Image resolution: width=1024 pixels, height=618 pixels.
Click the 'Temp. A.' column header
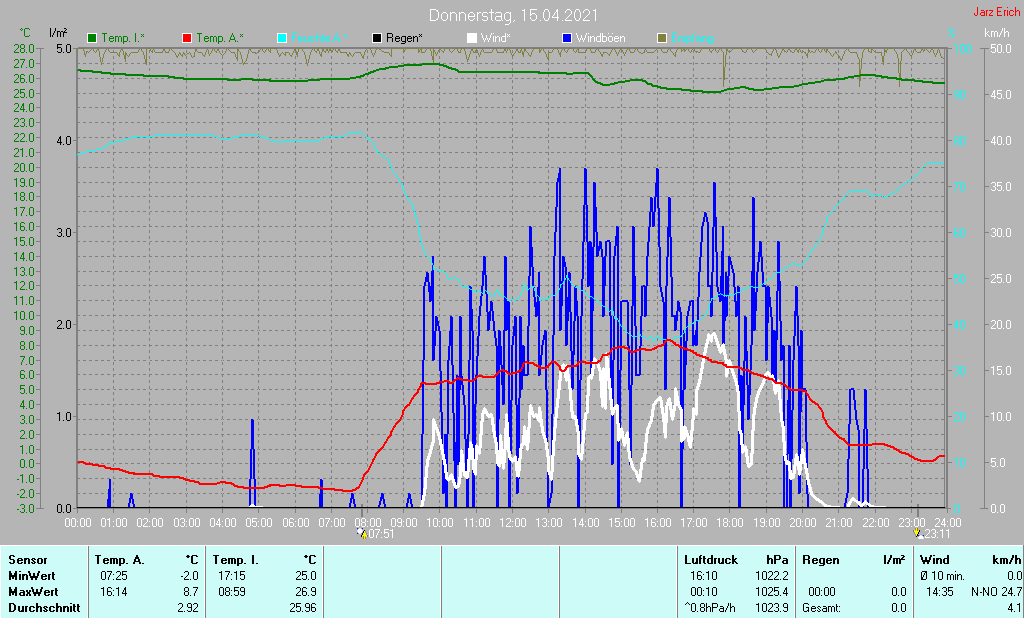pyautogui.click(x=120, y=560)
